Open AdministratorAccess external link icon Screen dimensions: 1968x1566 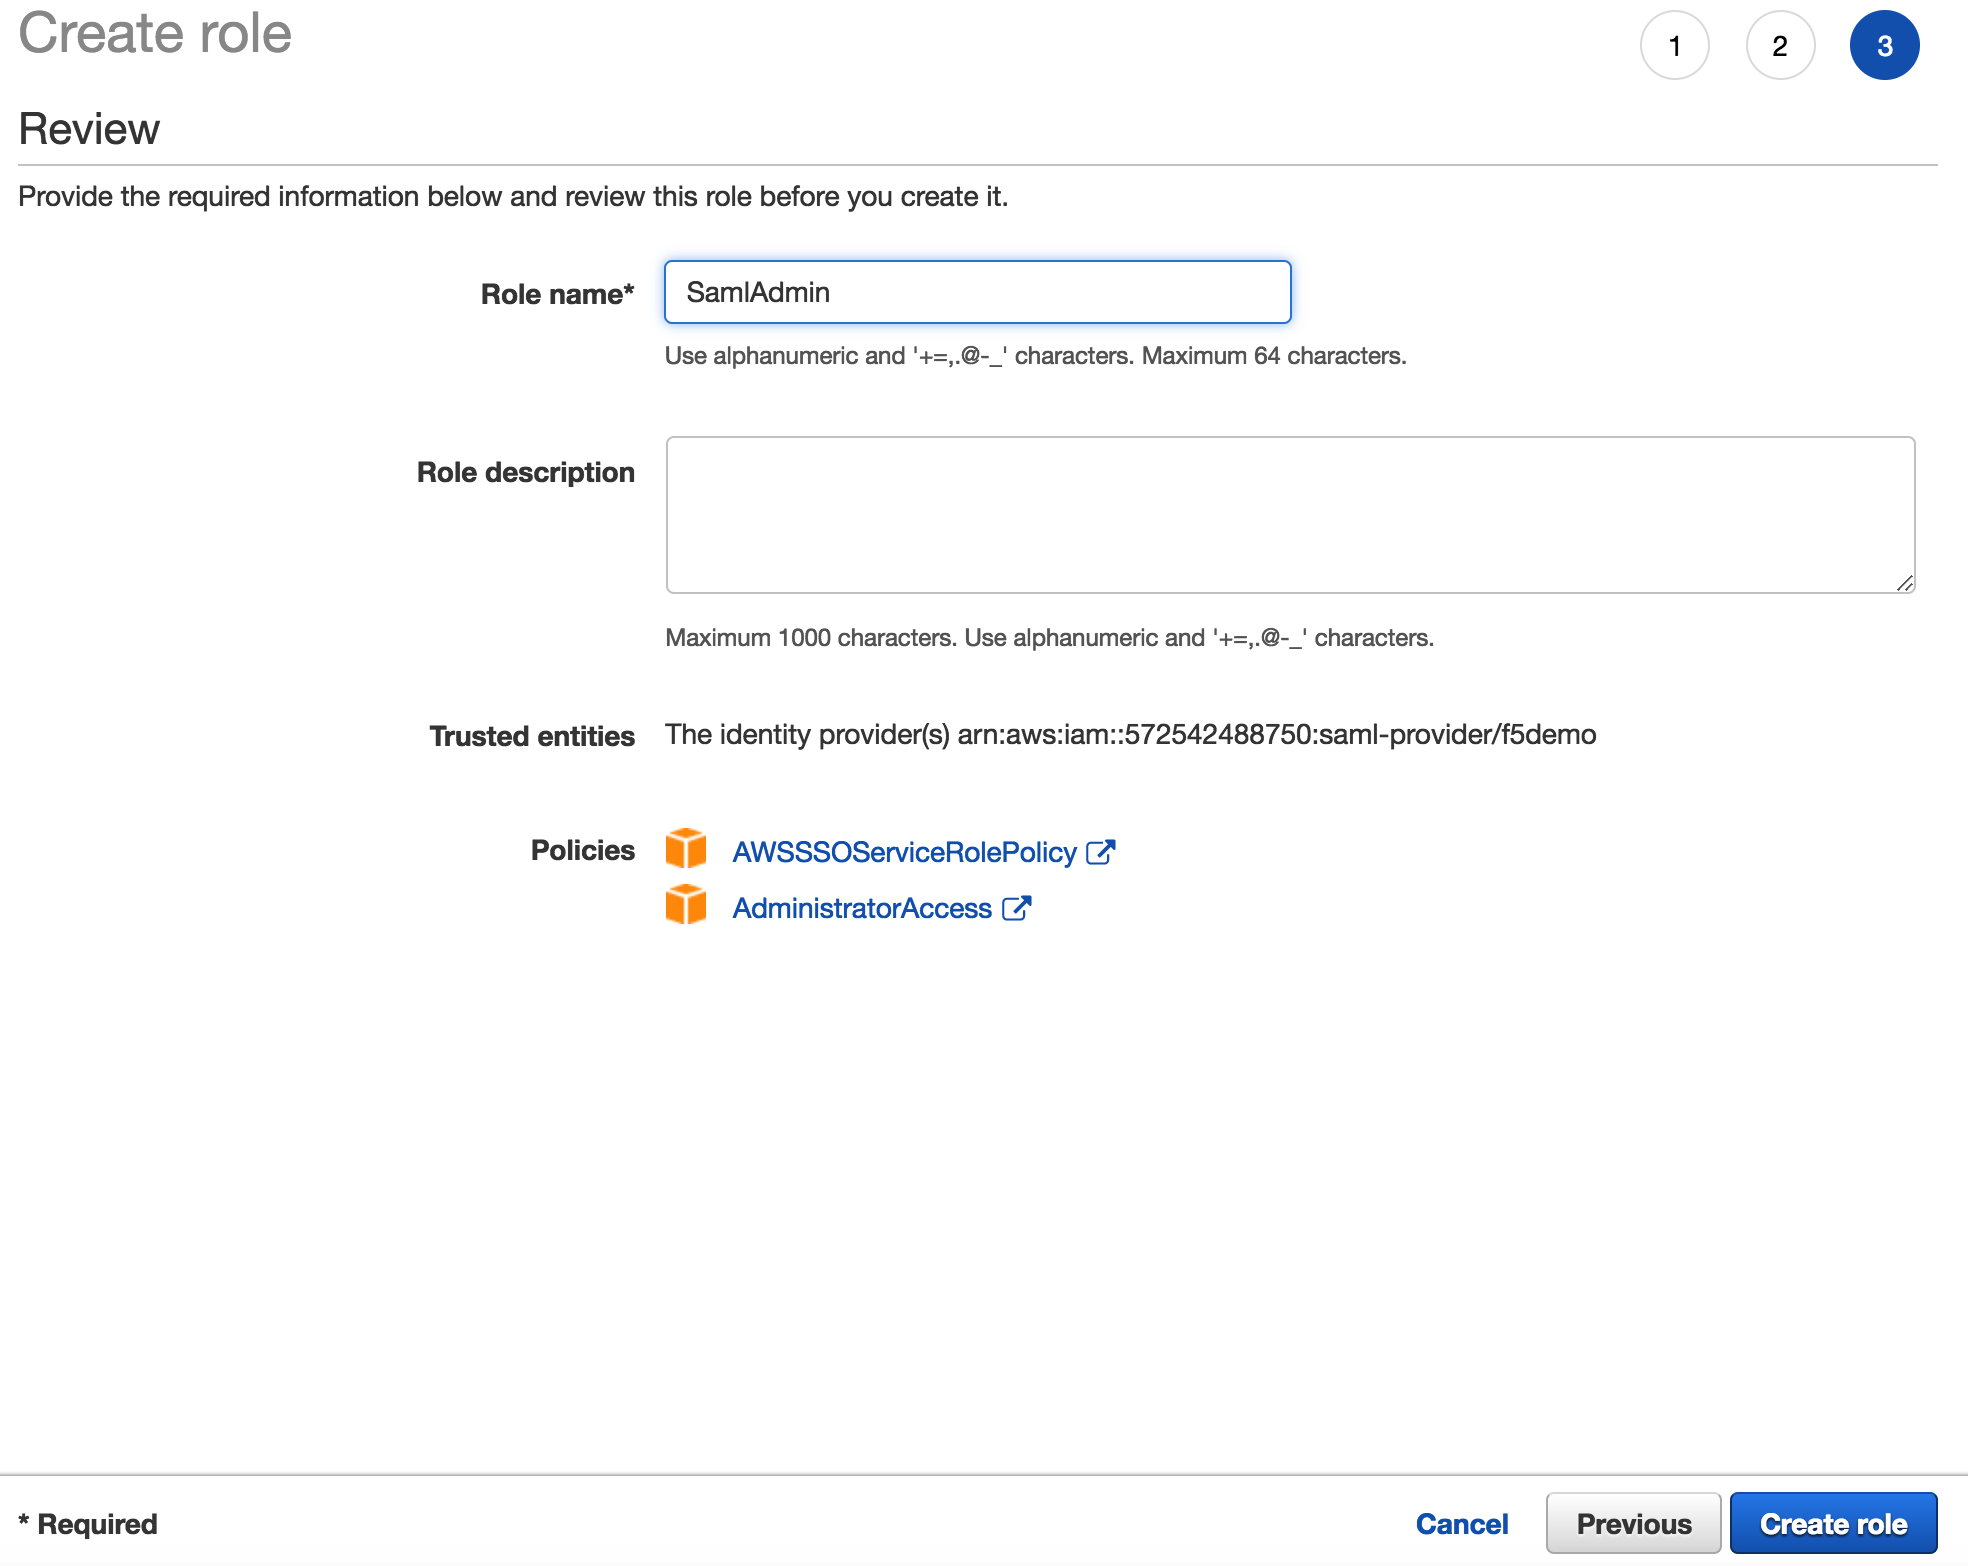tap(1016, 908)
